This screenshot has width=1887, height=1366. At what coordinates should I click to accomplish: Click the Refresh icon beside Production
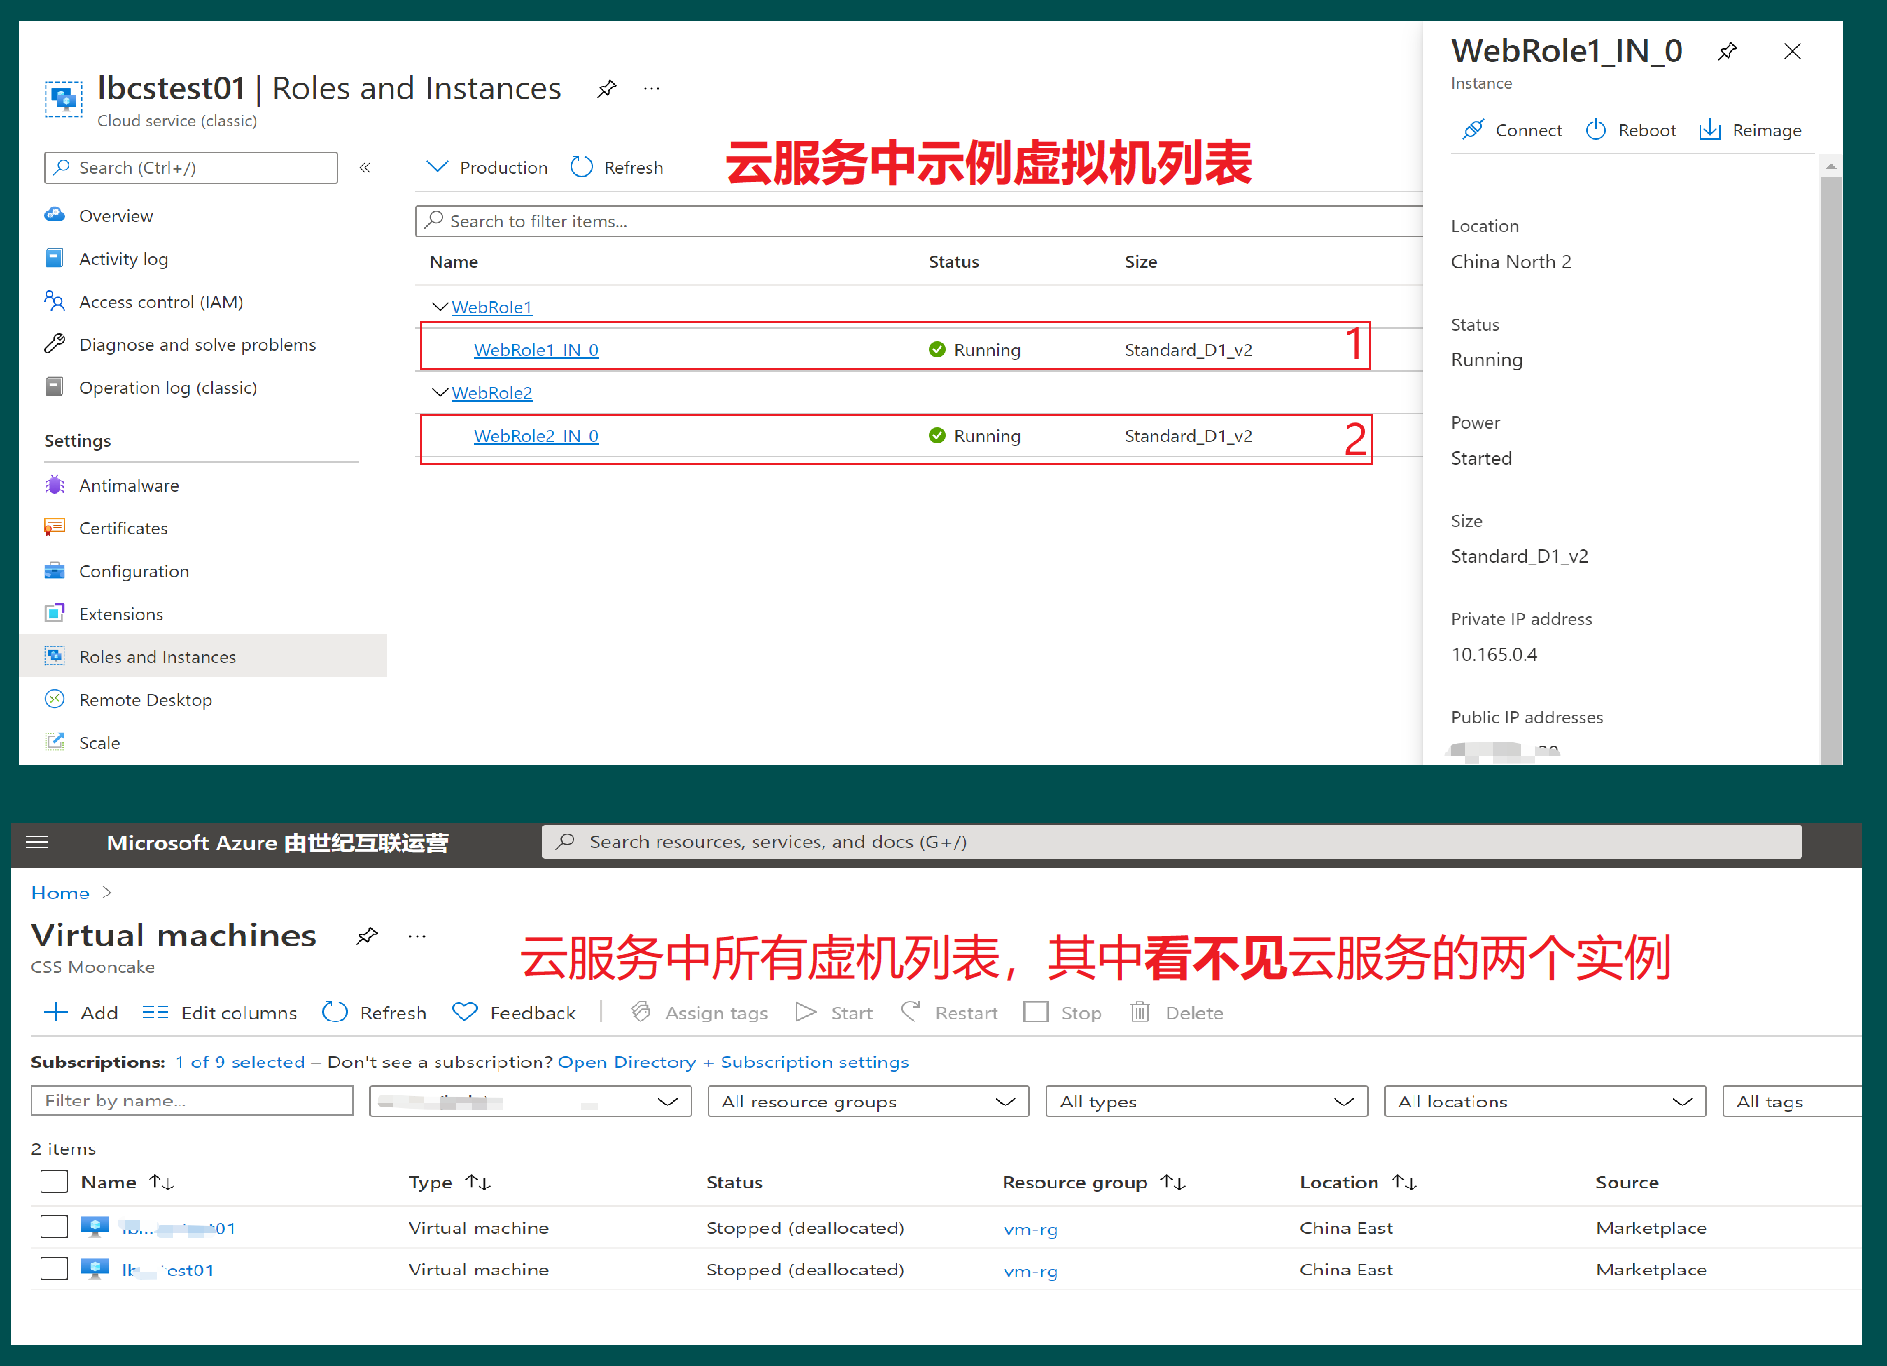click(x=582, y=167)
